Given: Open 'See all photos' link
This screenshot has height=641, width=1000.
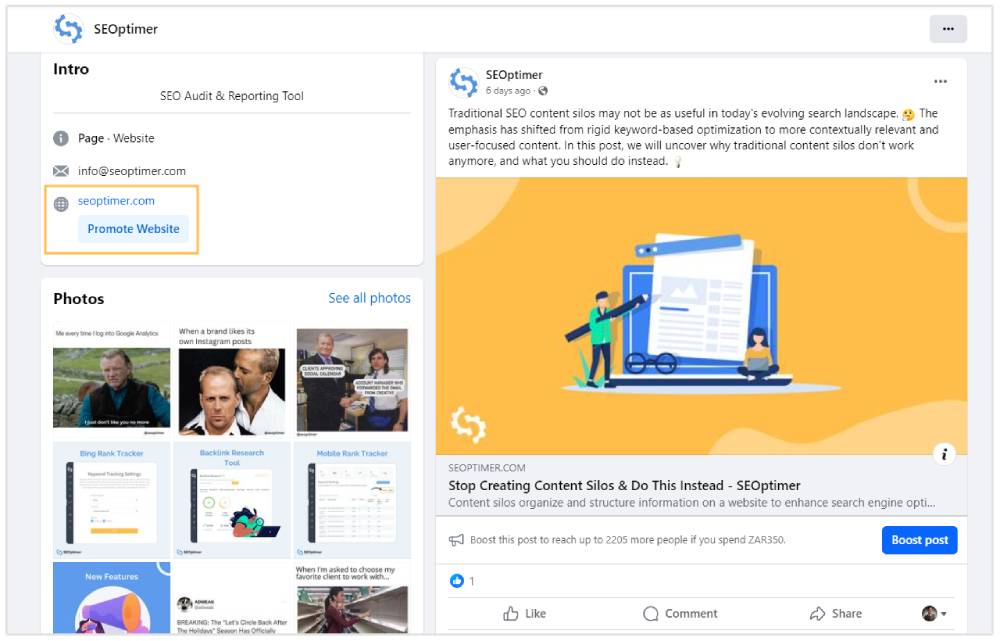Looking at the screenshot, I should pos(370,298).
